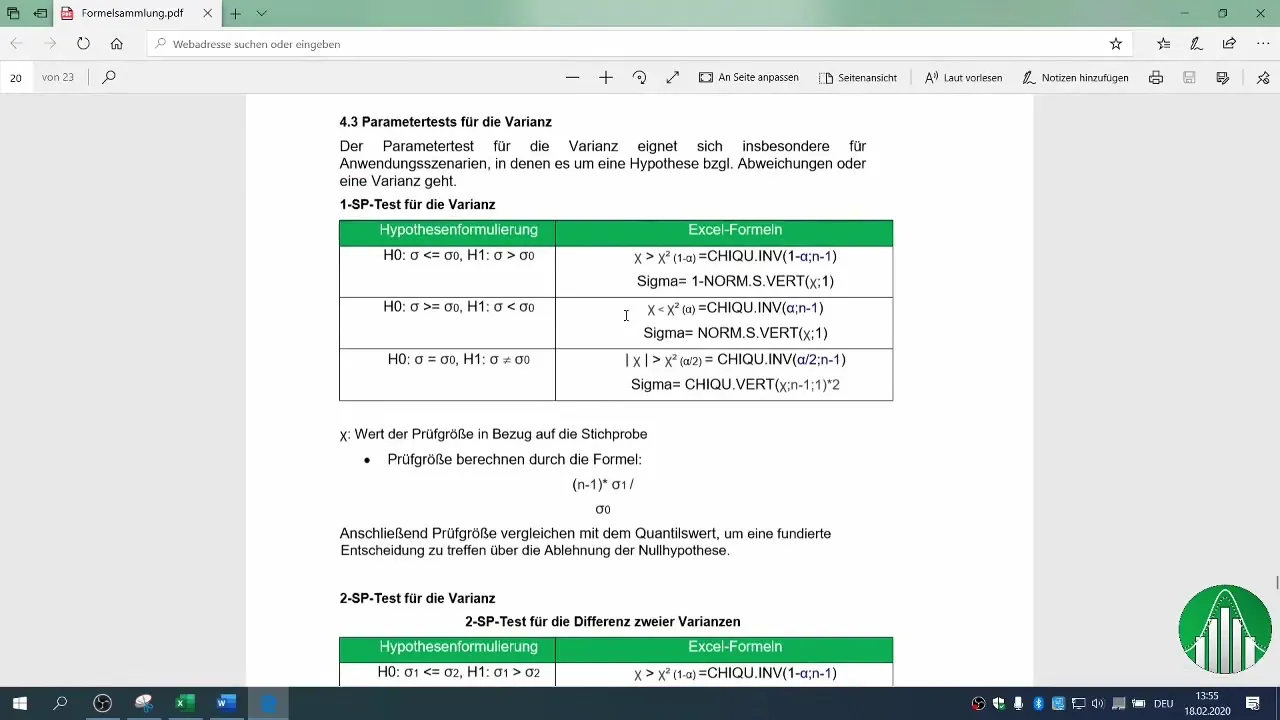Screen dimensions: 1280x720
Task: Click the address bar search field
Action: click(x=640, y=44)
